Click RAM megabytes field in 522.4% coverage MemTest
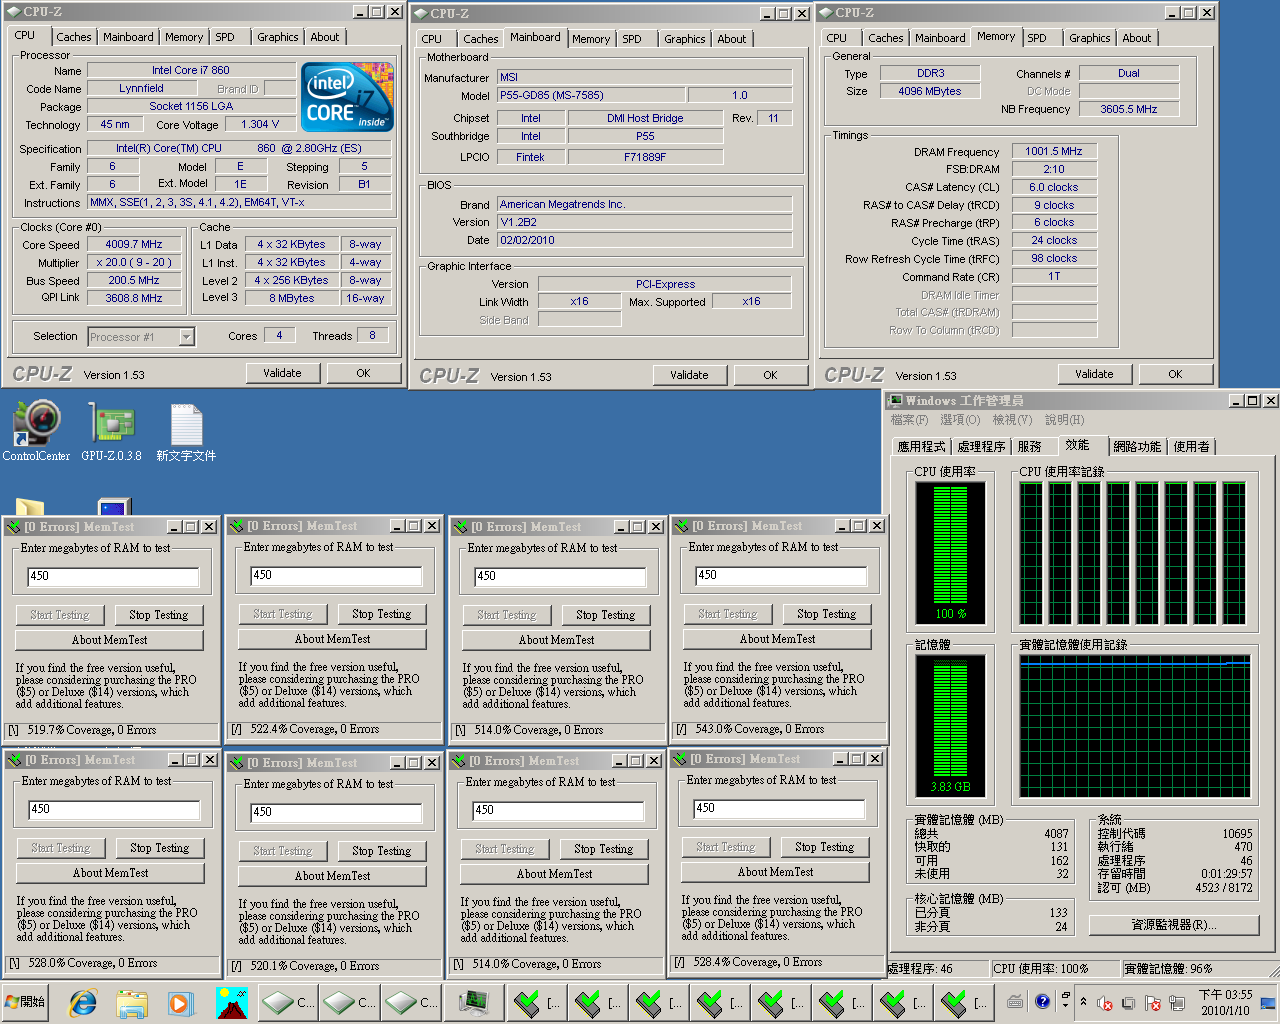This screenshot has width=1280, height=1024. click(x=336, y=575)
